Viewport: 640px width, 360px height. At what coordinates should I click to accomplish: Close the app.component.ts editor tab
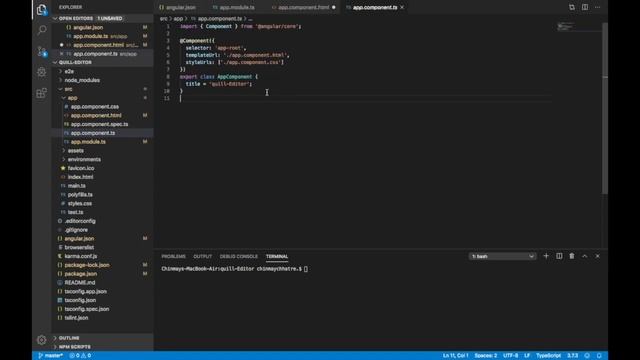click(402, 7)
